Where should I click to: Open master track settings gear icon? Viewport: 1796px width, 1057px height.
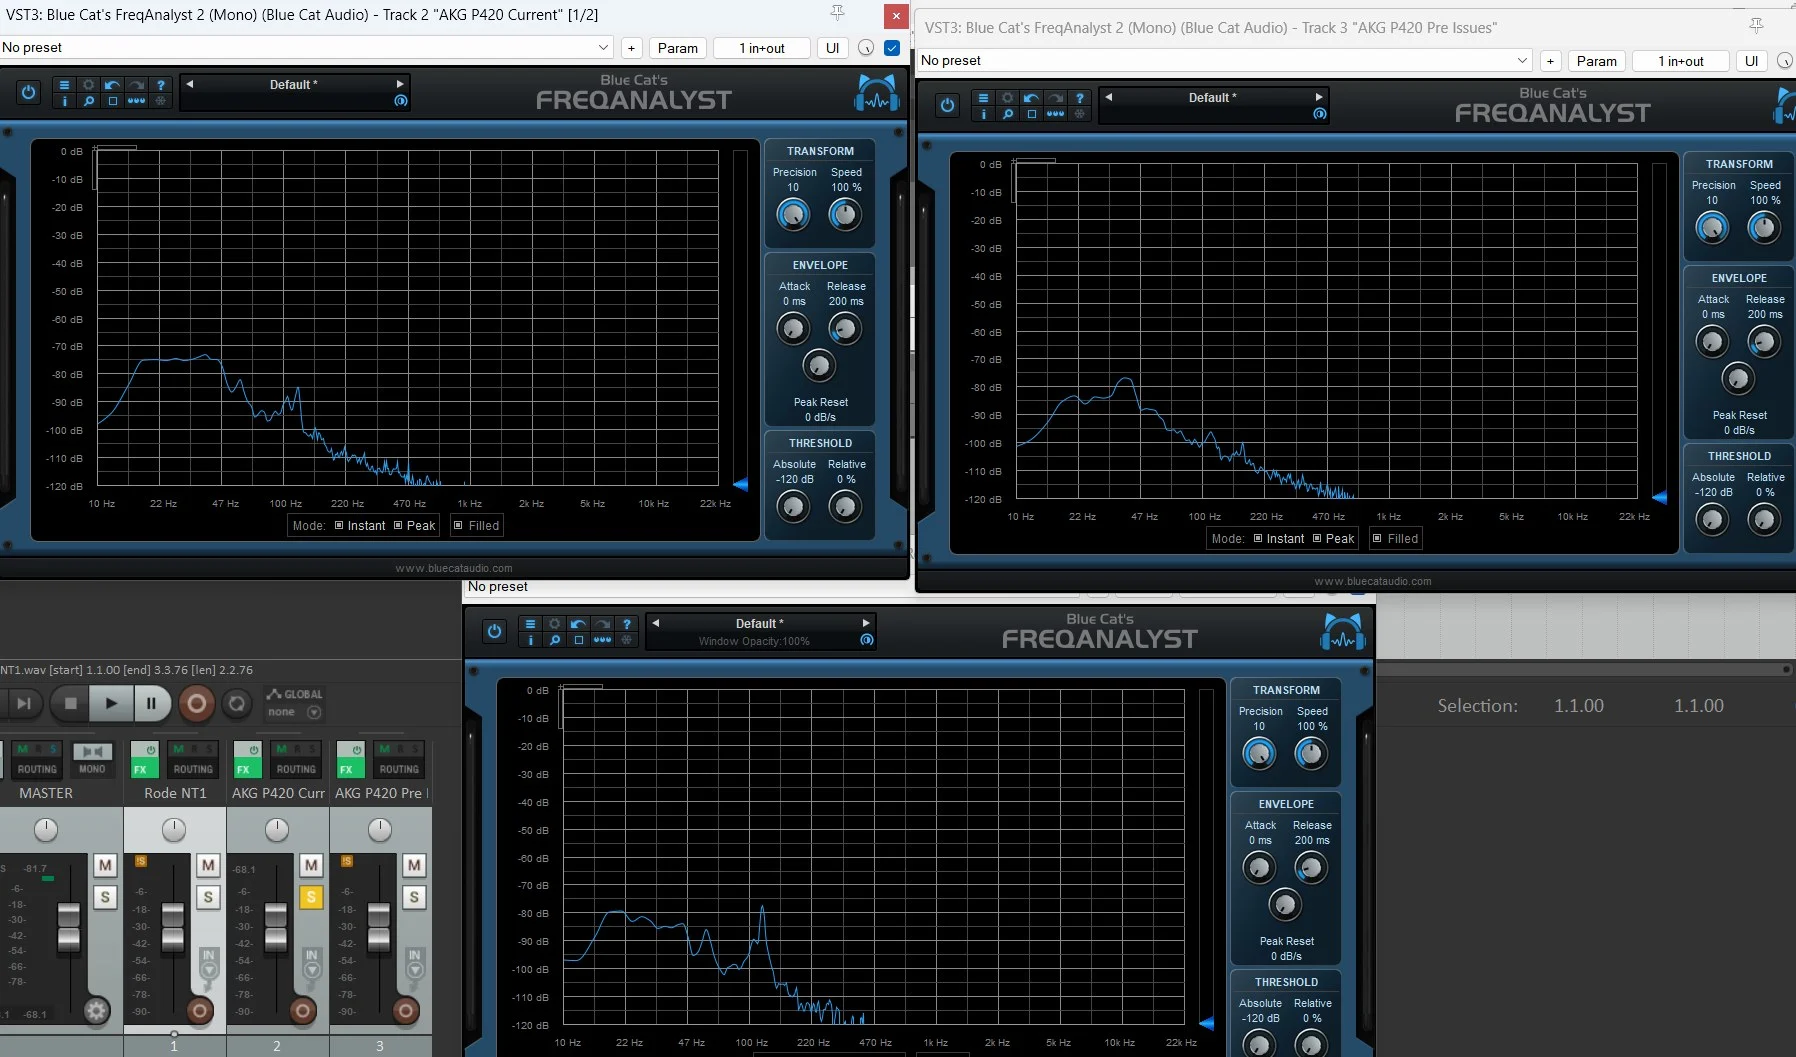tap(96, 1011)
